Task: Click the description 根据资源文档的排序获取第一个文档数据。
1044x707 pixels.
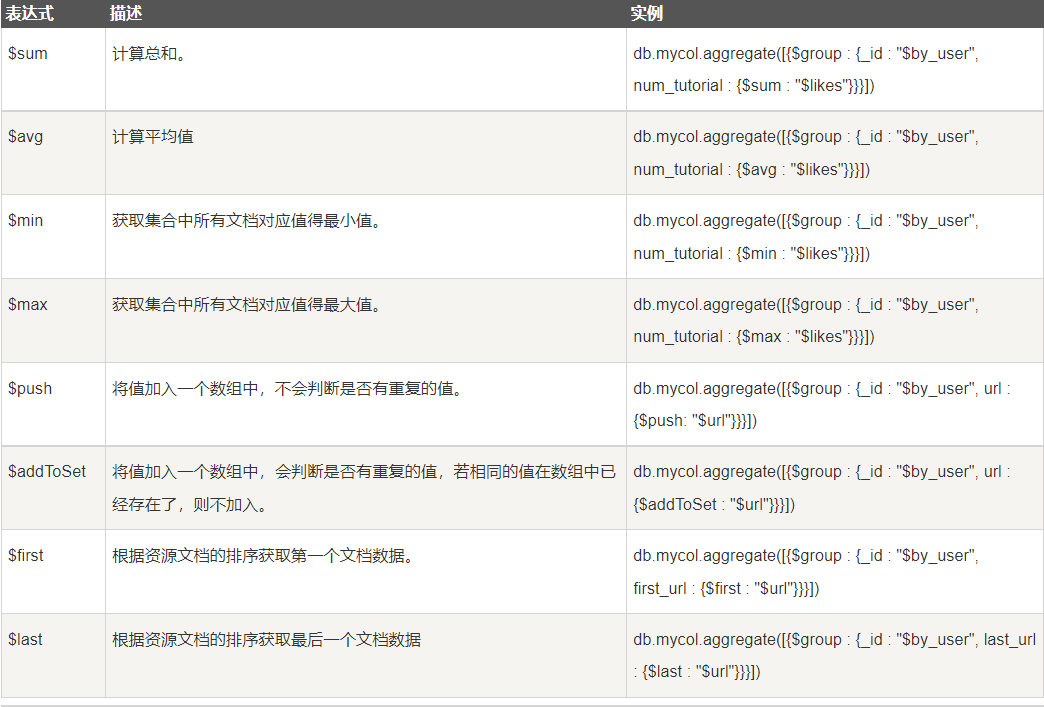Action: click(x=264, y=556)
